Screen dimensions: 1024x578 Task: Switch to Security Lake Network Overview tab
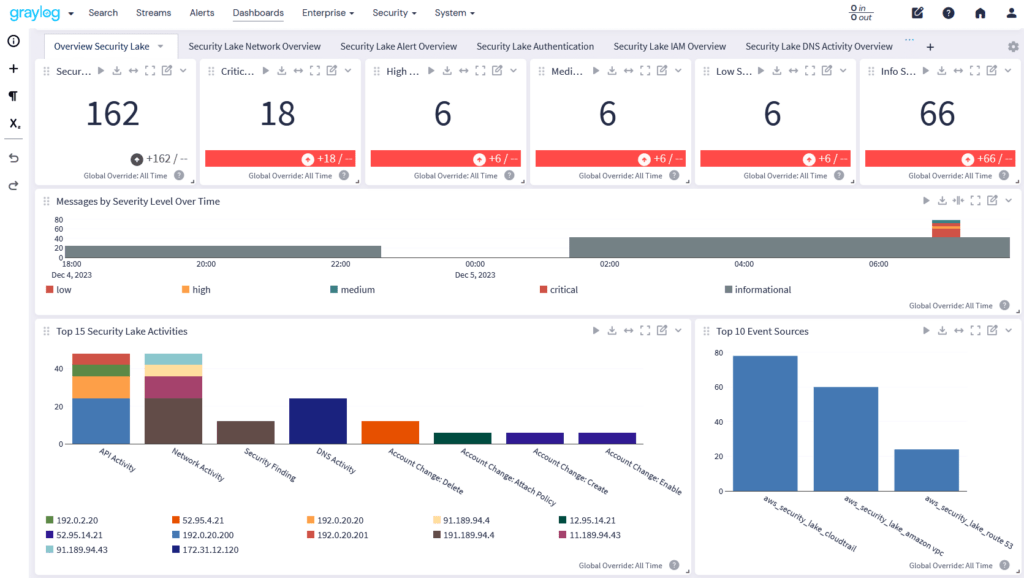(254, 46)
